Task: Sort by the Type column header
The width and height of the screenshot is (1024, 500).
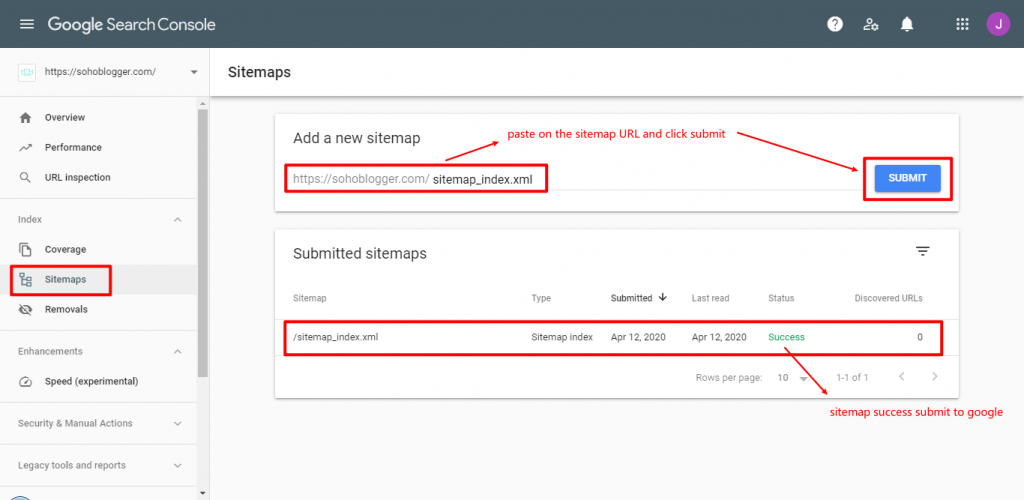Action: (x=541, y=298)
